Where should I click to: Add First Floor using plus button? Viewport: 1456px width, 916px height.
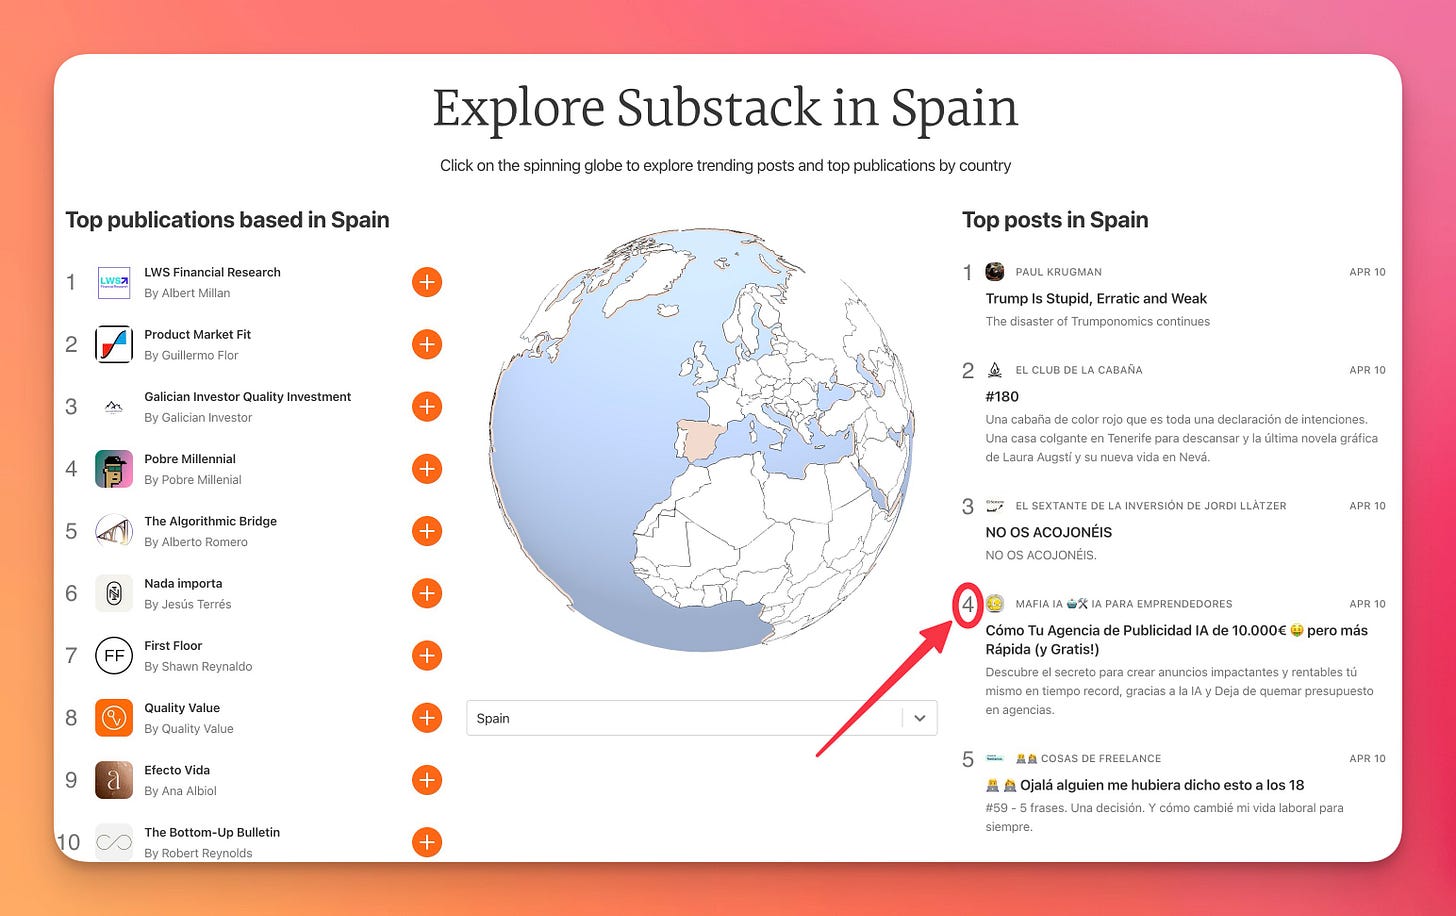click(x=427, y=655)
